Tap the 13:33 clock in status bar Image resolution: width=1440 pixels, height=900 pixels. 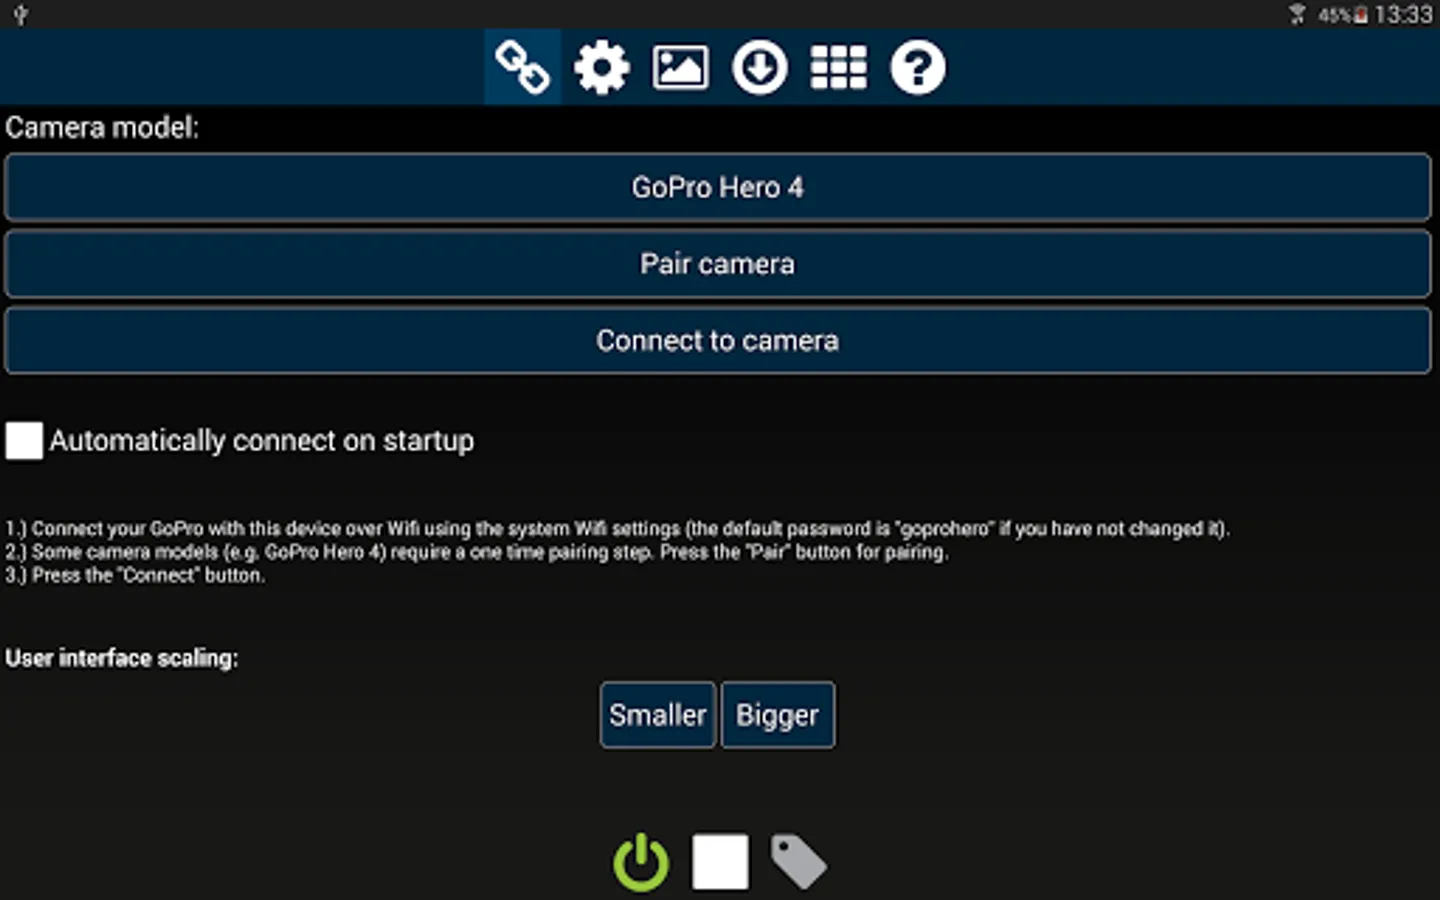click(1403, 14)
